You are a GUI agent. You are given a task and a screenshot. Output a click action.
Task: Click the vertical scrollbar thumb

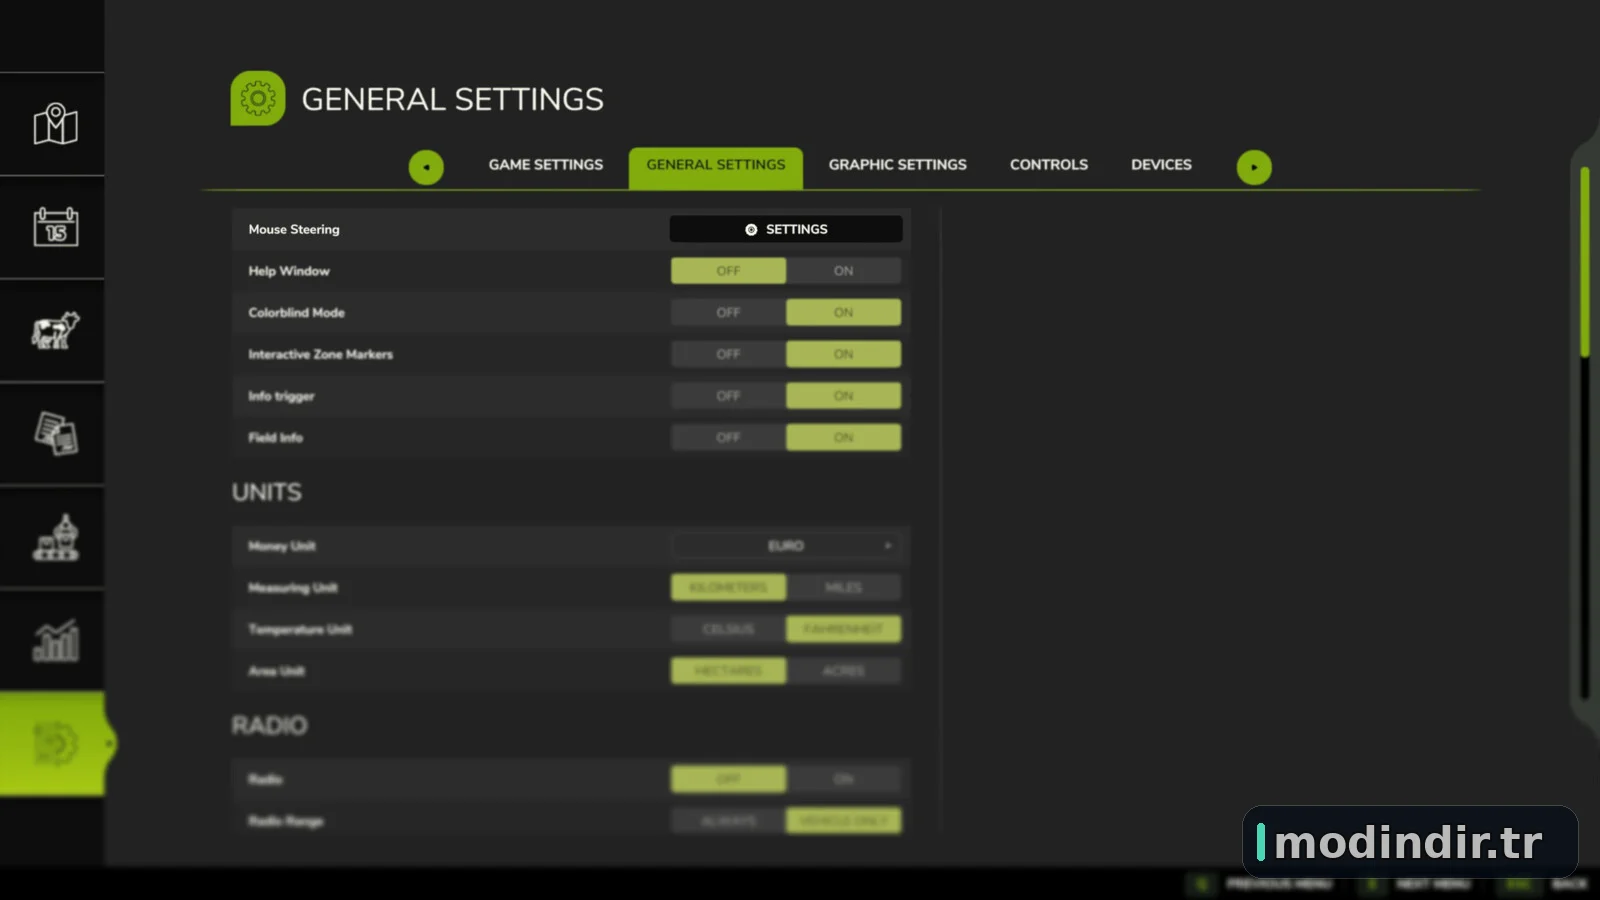(x=1585, y=262)
